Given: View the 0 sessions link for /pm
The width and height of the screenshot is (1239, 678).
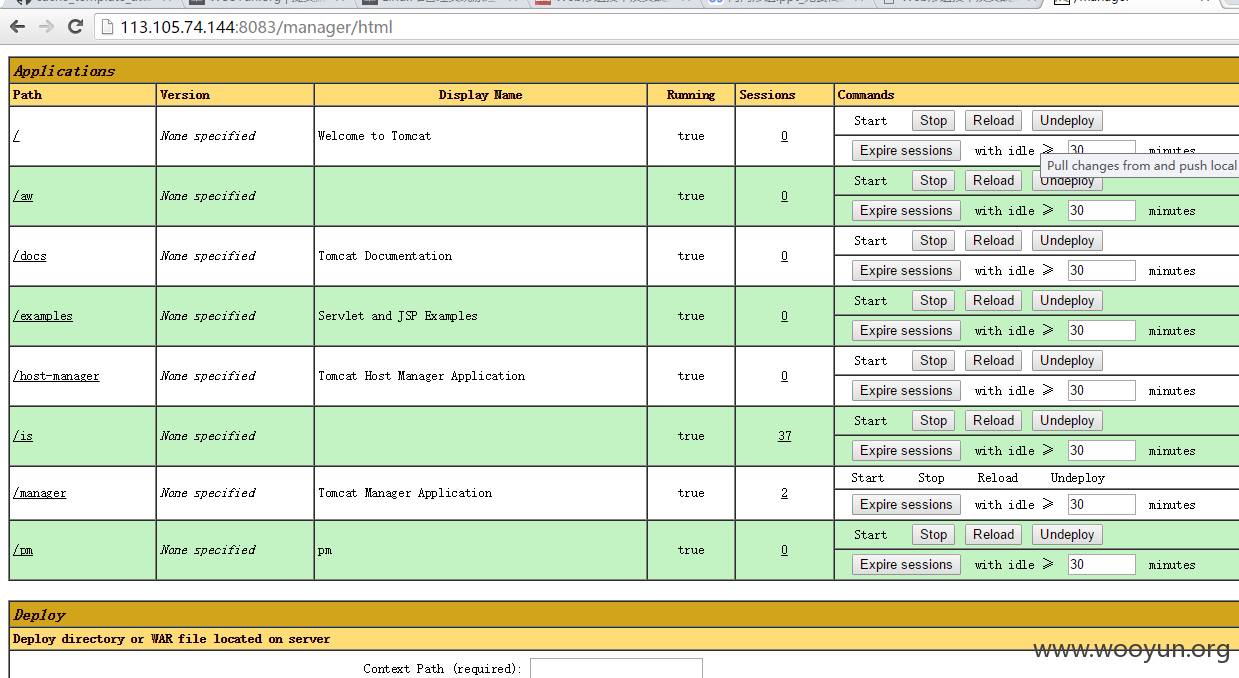Looking at the screenshot, I should click(x=784, y=550).
